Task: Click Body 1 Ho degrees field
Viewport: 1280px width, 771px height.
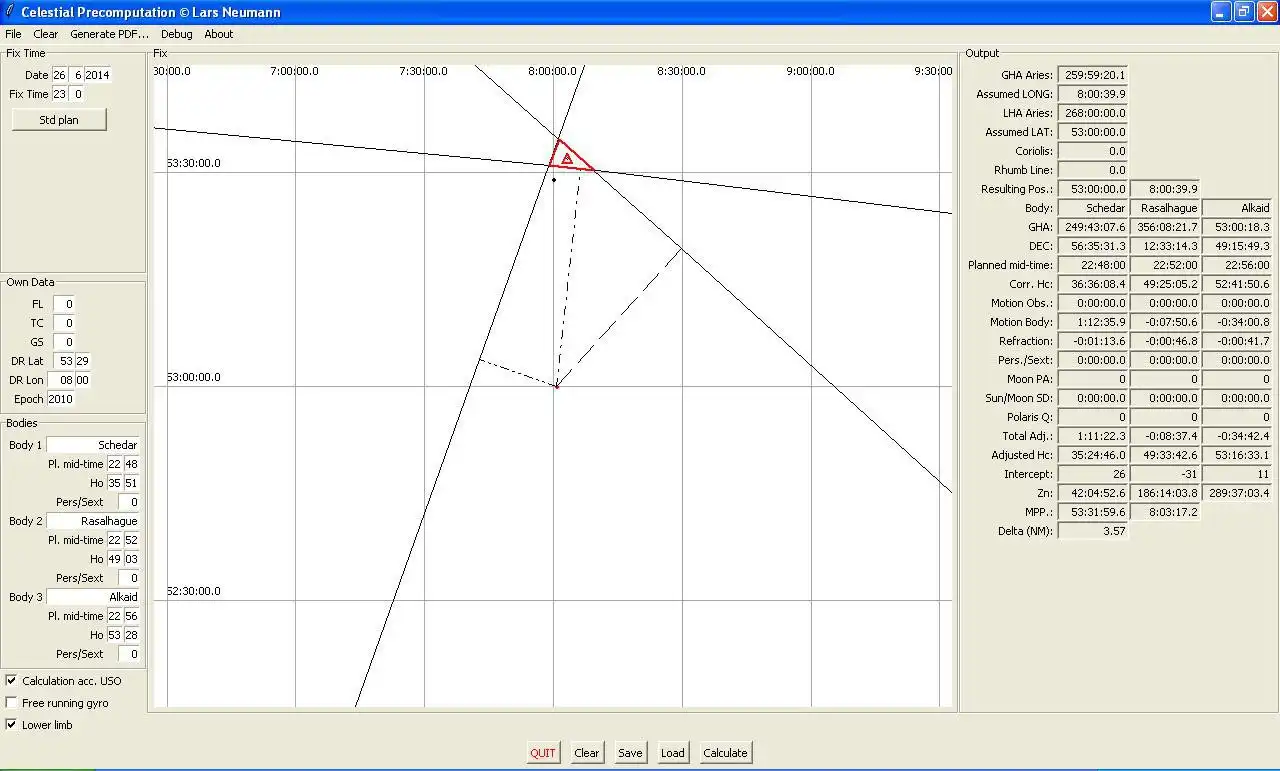Action: pyautogui.click(x=114, y=483)
